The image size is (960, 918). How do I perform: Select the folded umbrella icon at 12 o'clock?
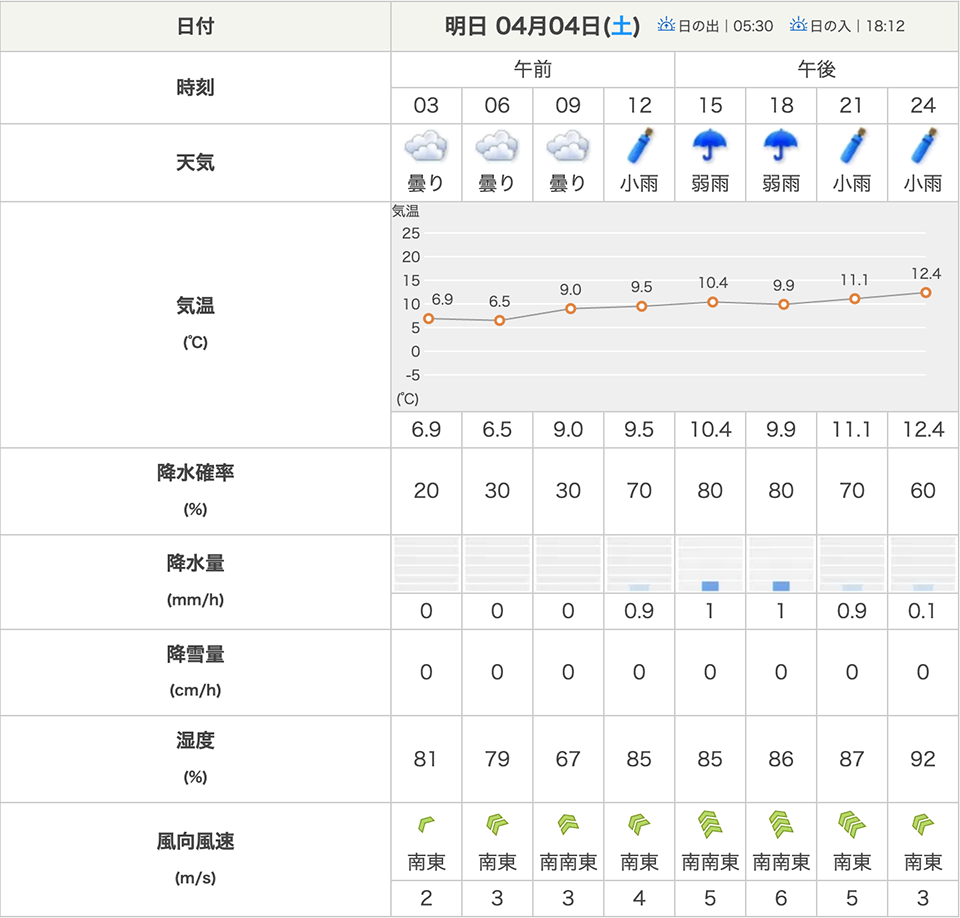coord(639,147)
